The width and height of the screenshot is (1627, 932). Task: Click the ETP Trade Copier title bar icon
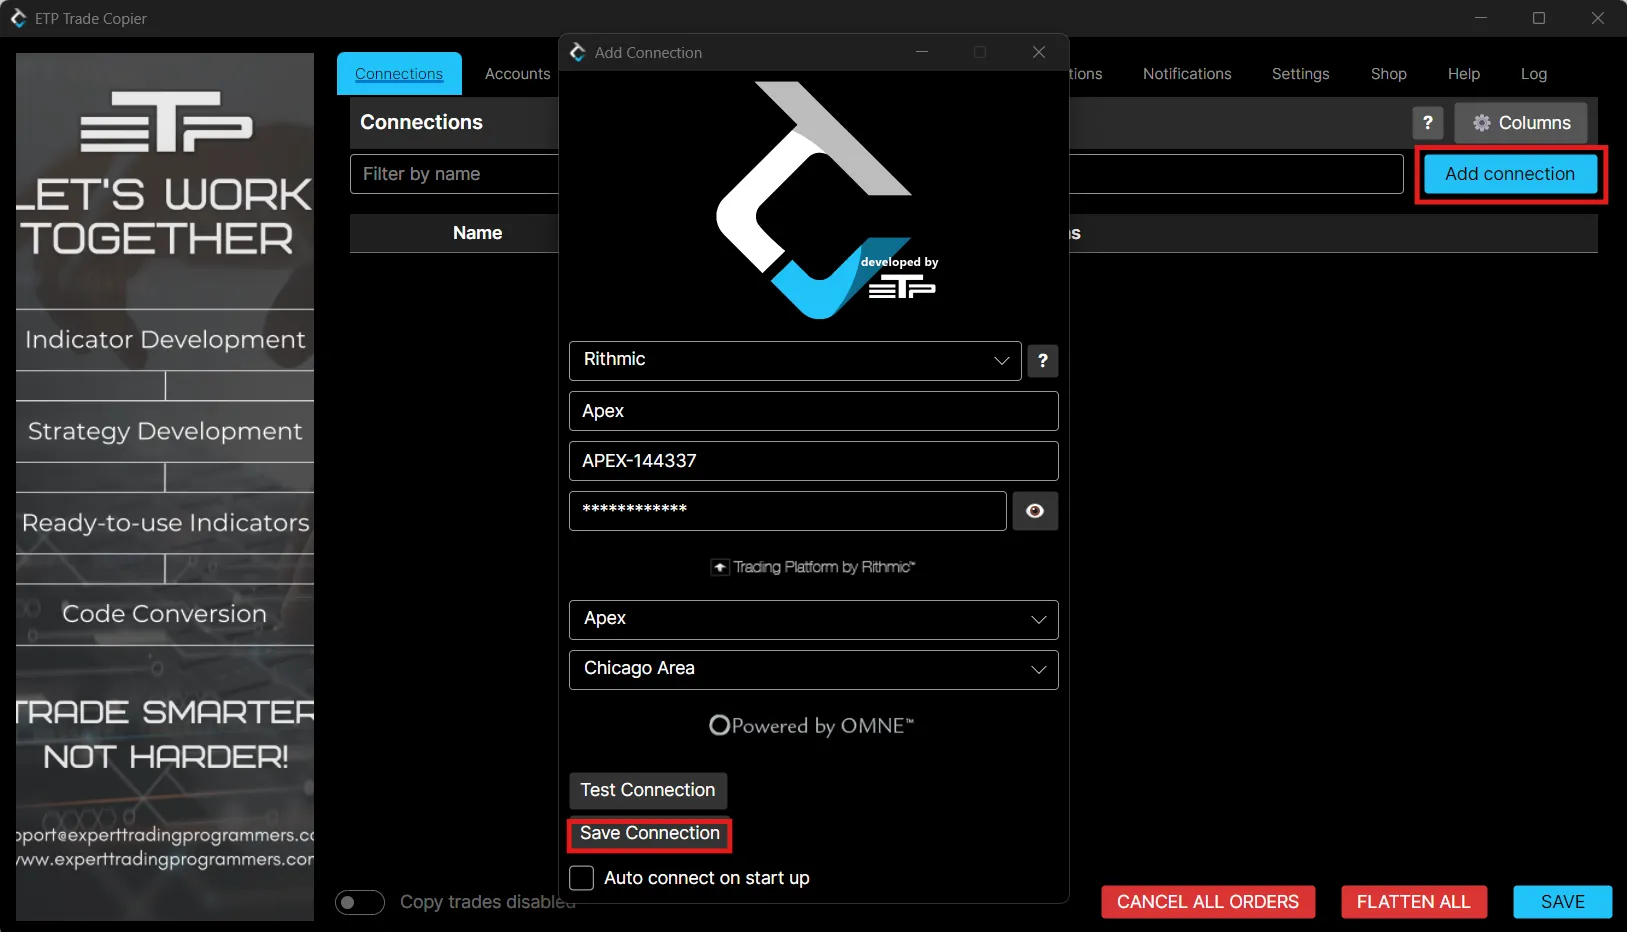[18, 18]
